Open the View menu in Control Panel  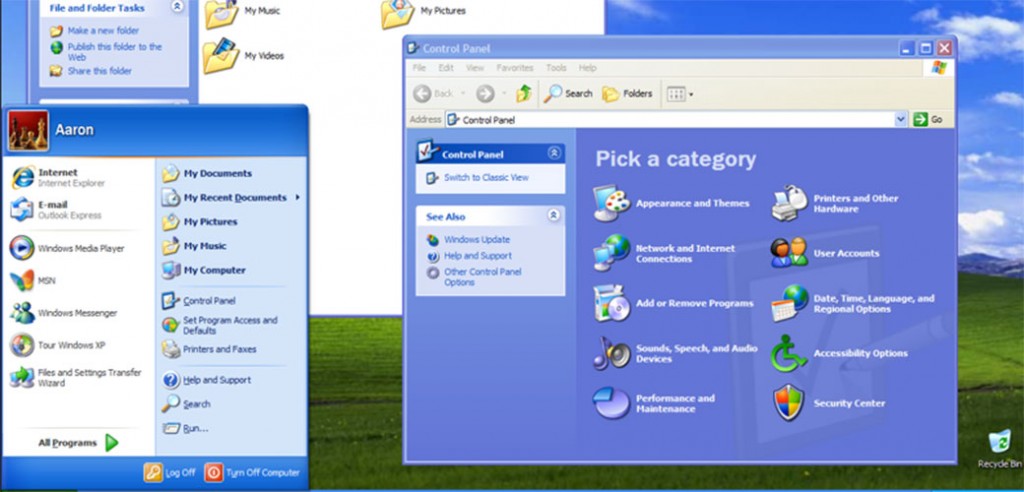click(475, 68)
